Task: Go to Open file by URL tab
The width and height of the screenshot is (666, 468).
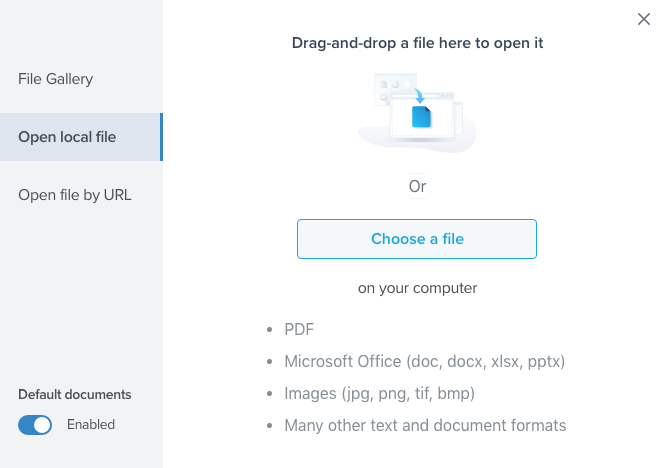Action: [75, 195]
